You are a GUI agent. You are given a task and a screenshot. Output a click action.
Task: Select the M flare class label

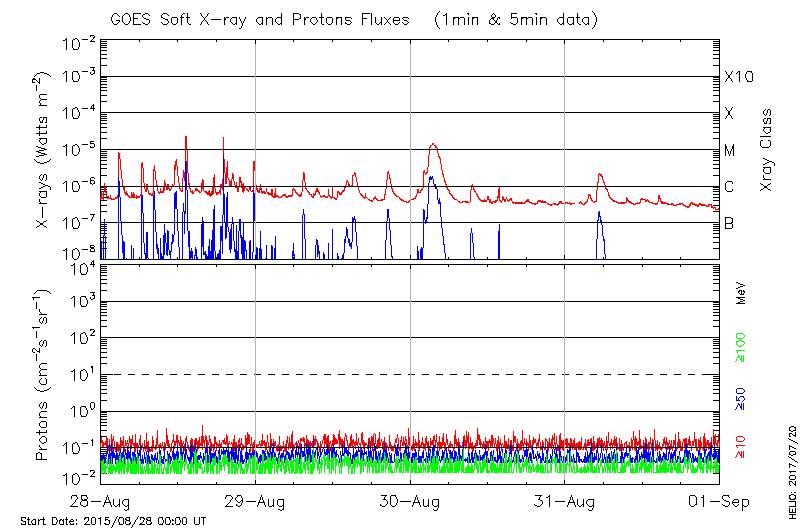tap(730, 151)
